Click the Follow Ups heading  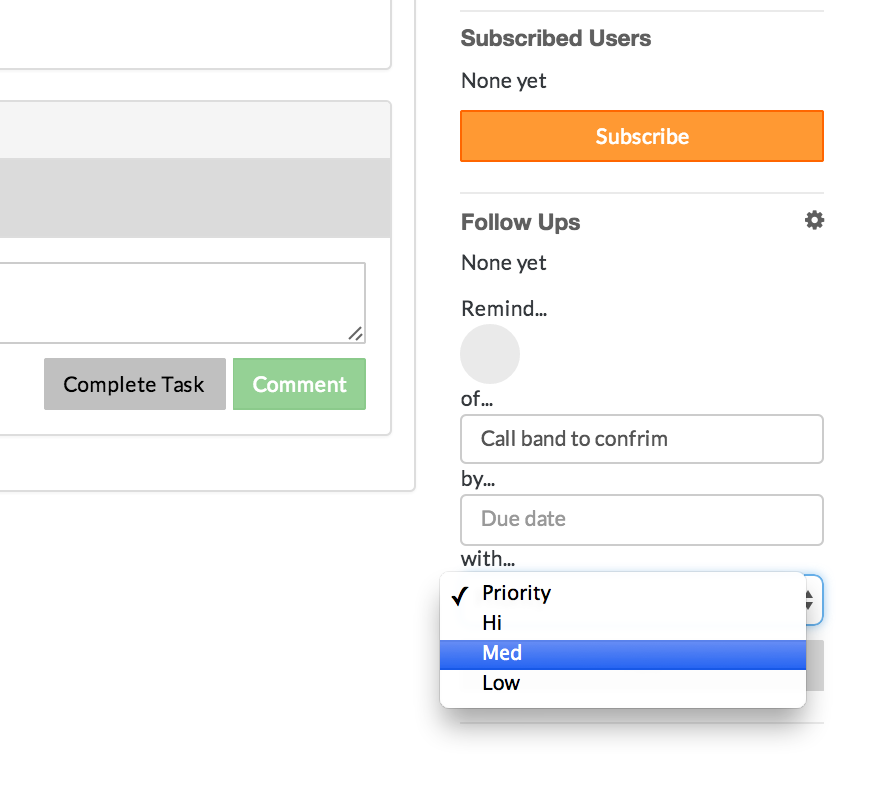(520, 222)
